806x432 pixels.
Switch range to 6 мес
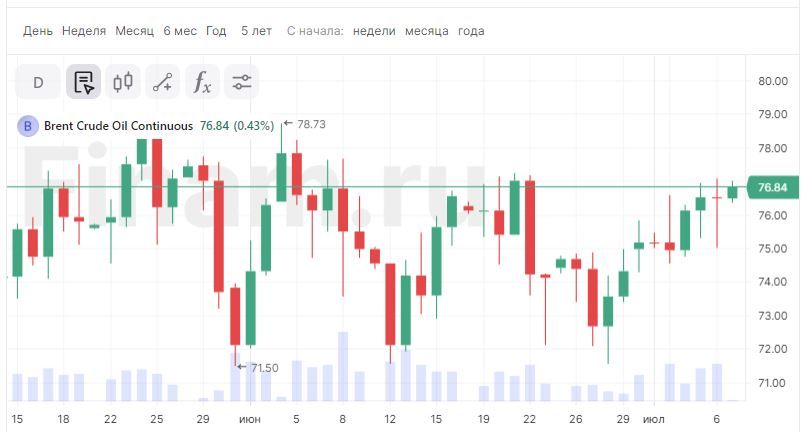pyautogui.click(x=180, y=31)
